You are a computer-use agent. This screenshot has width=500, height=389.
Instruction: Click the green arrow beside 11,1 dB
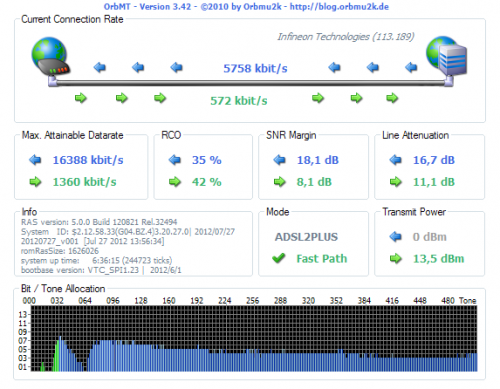pyautogui.click(x=395, y=182)
